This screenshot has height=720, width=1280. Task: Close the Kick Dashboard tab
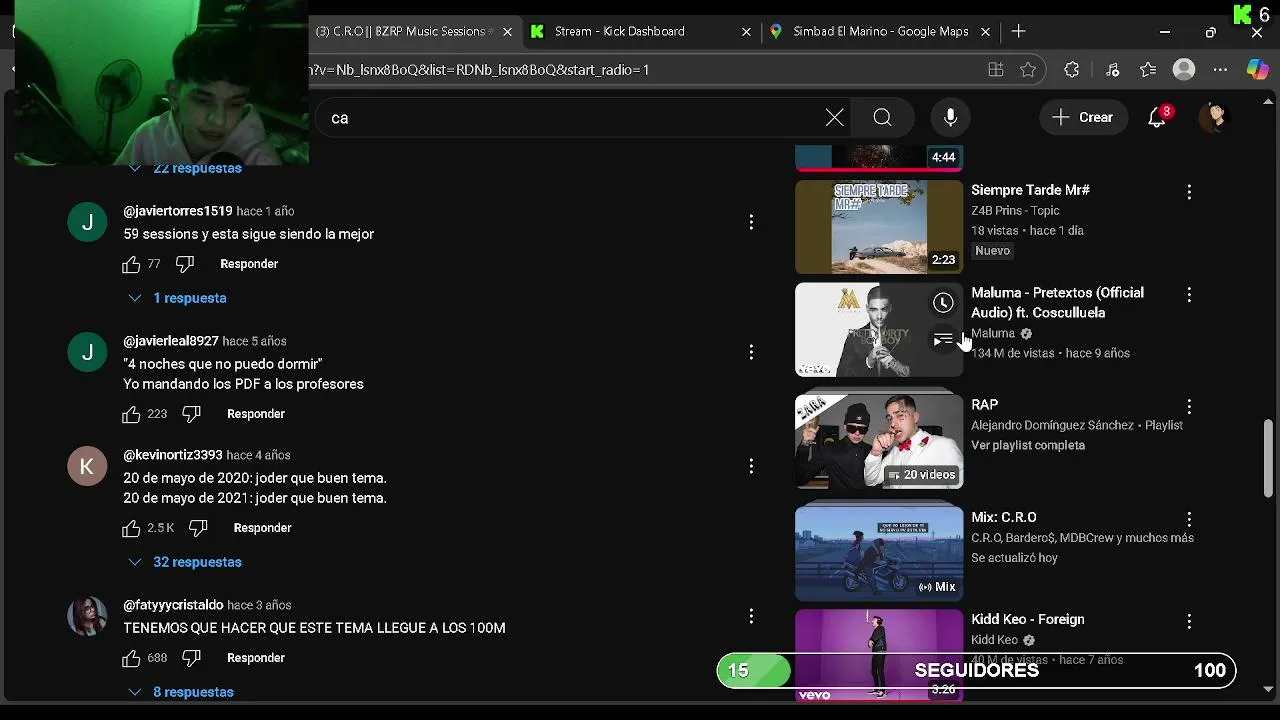[x=746, y=32]
